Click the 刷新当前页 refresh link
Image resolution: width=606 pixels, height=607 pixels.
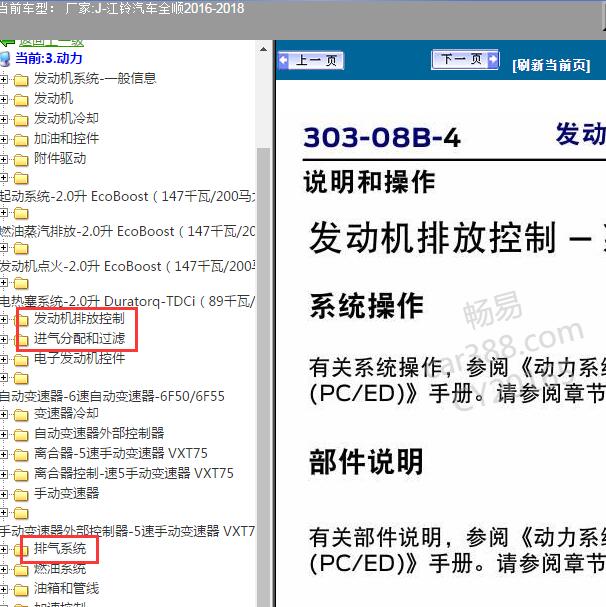pos(551,65)
